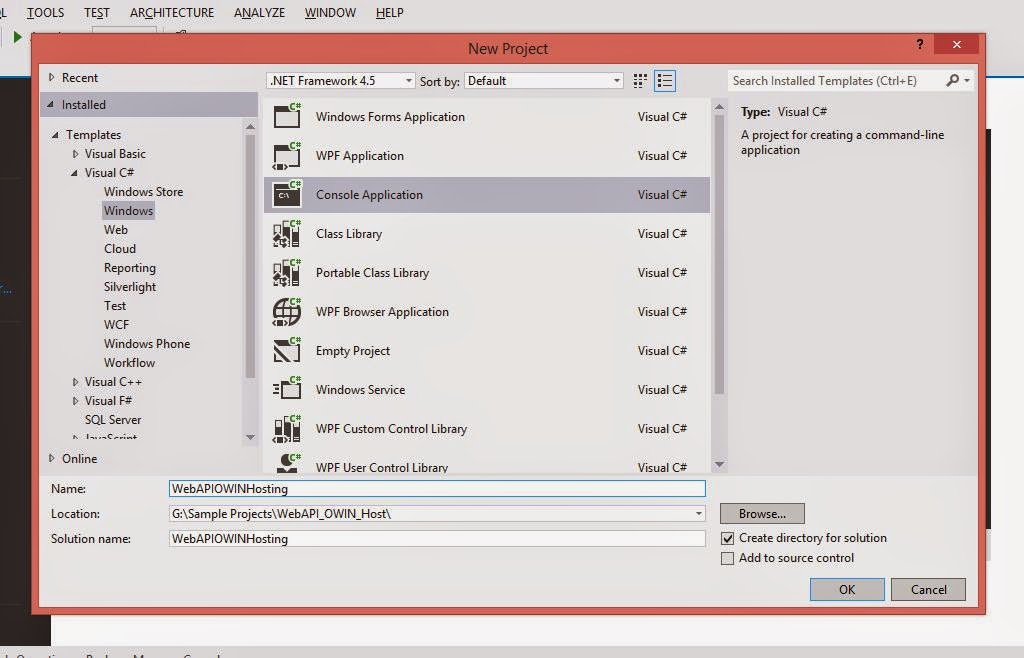This screenshot has width=1024, height=658.
Task: Click the dialog help question mark
Action: [x=920, y=44]
